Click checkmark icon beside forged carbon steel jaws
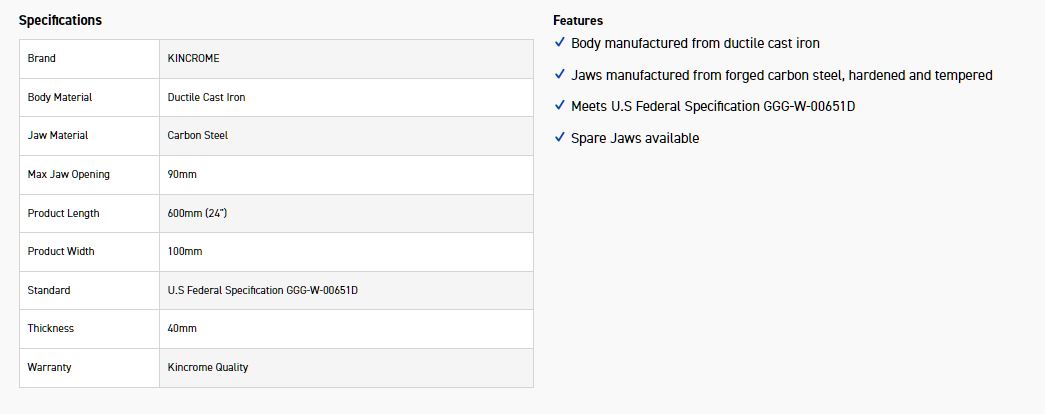Viewport: 1045px width, 414px height. 559,75
